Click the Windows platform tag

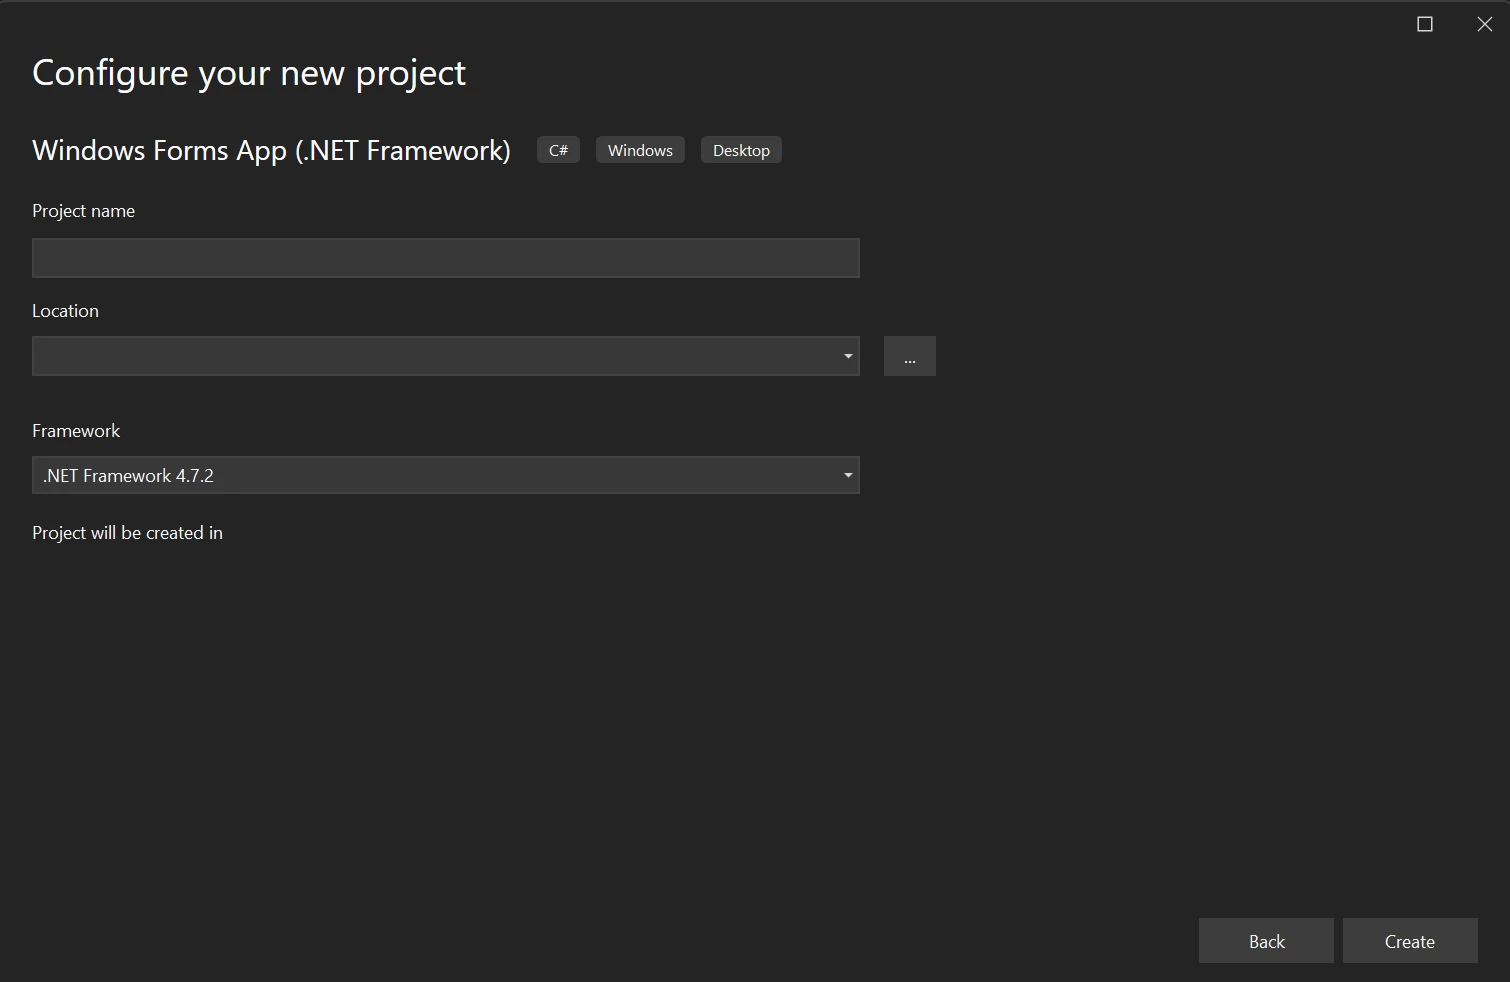[640, 150]
